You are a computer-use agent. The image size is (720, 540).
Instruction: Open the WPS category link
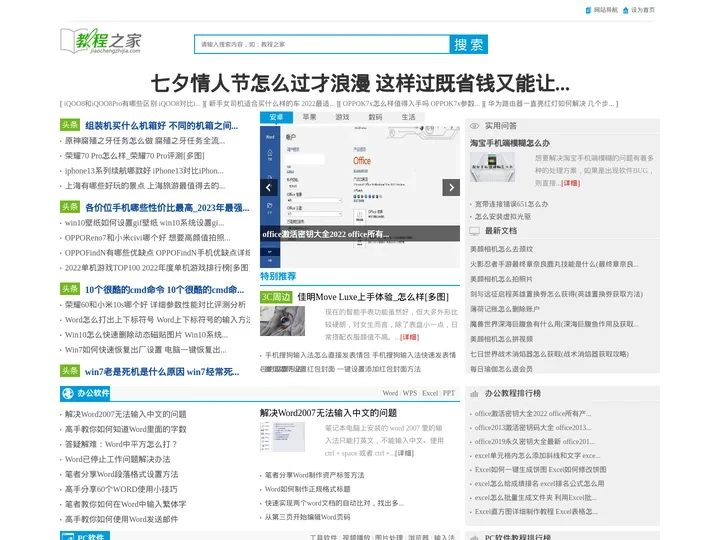pos(410,393)
